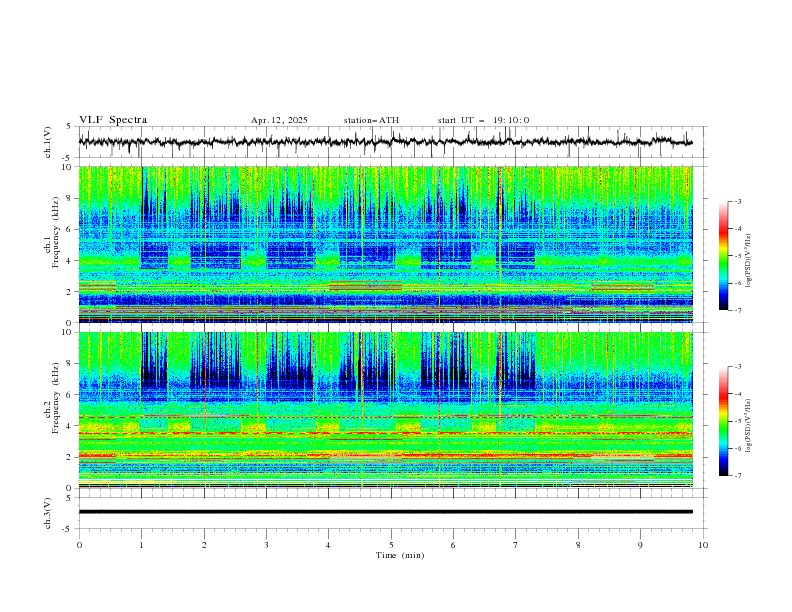The width and height of the screenshot is (792, 612).
Task: Click the "-3" label on ch.1 color bar
Action: pos(737,201)
